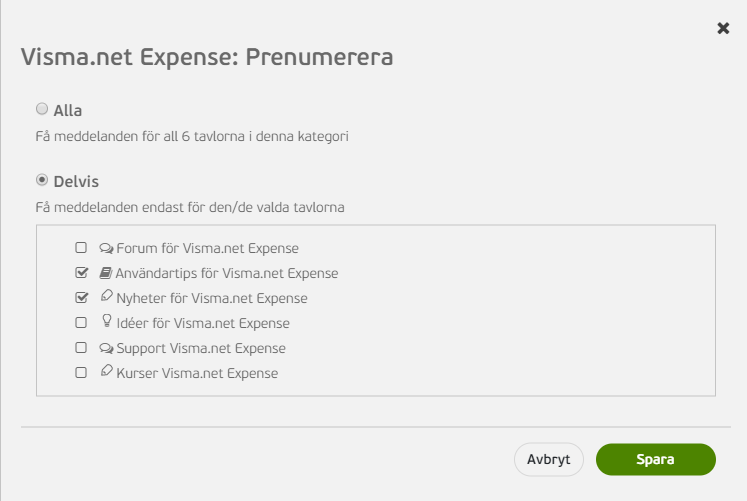
Task: Check the Idéer för Visma.net Expense checkbox
Action: point(81,322)
